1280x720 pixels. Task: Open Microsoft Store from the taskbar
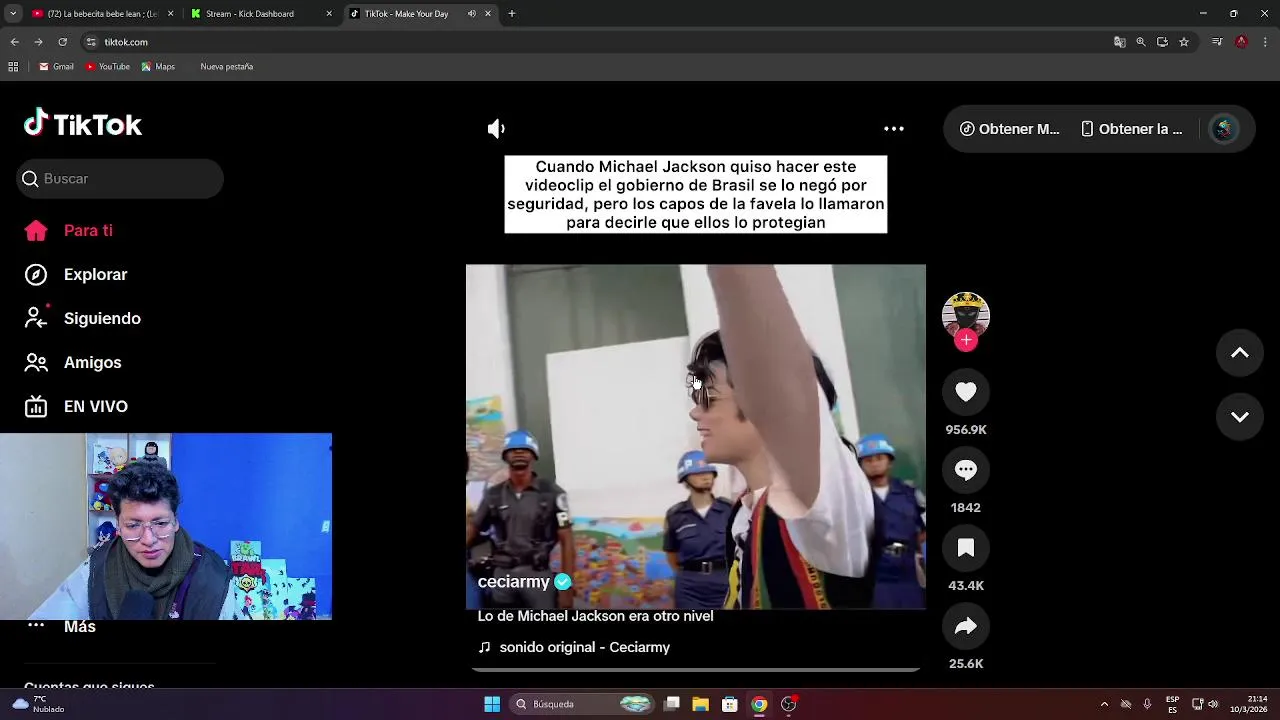click(730, 704)
